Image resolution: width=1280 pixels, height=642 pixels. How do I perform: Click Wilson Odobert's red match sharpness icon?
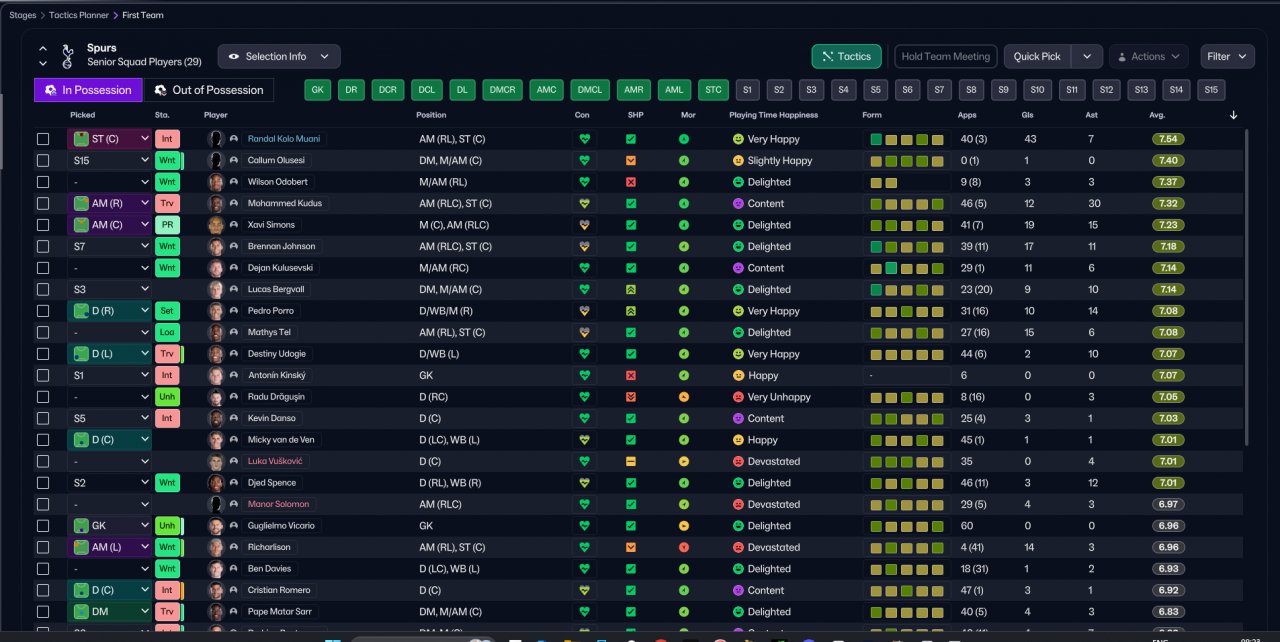coord(631,182)
